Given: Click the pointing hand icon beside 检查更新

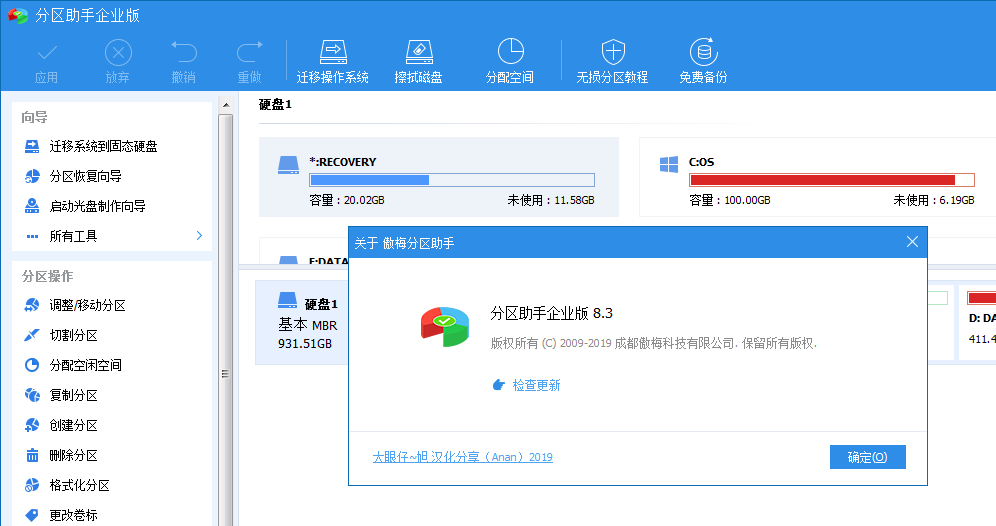Looking at the screenshot, I should pos(499,385).
